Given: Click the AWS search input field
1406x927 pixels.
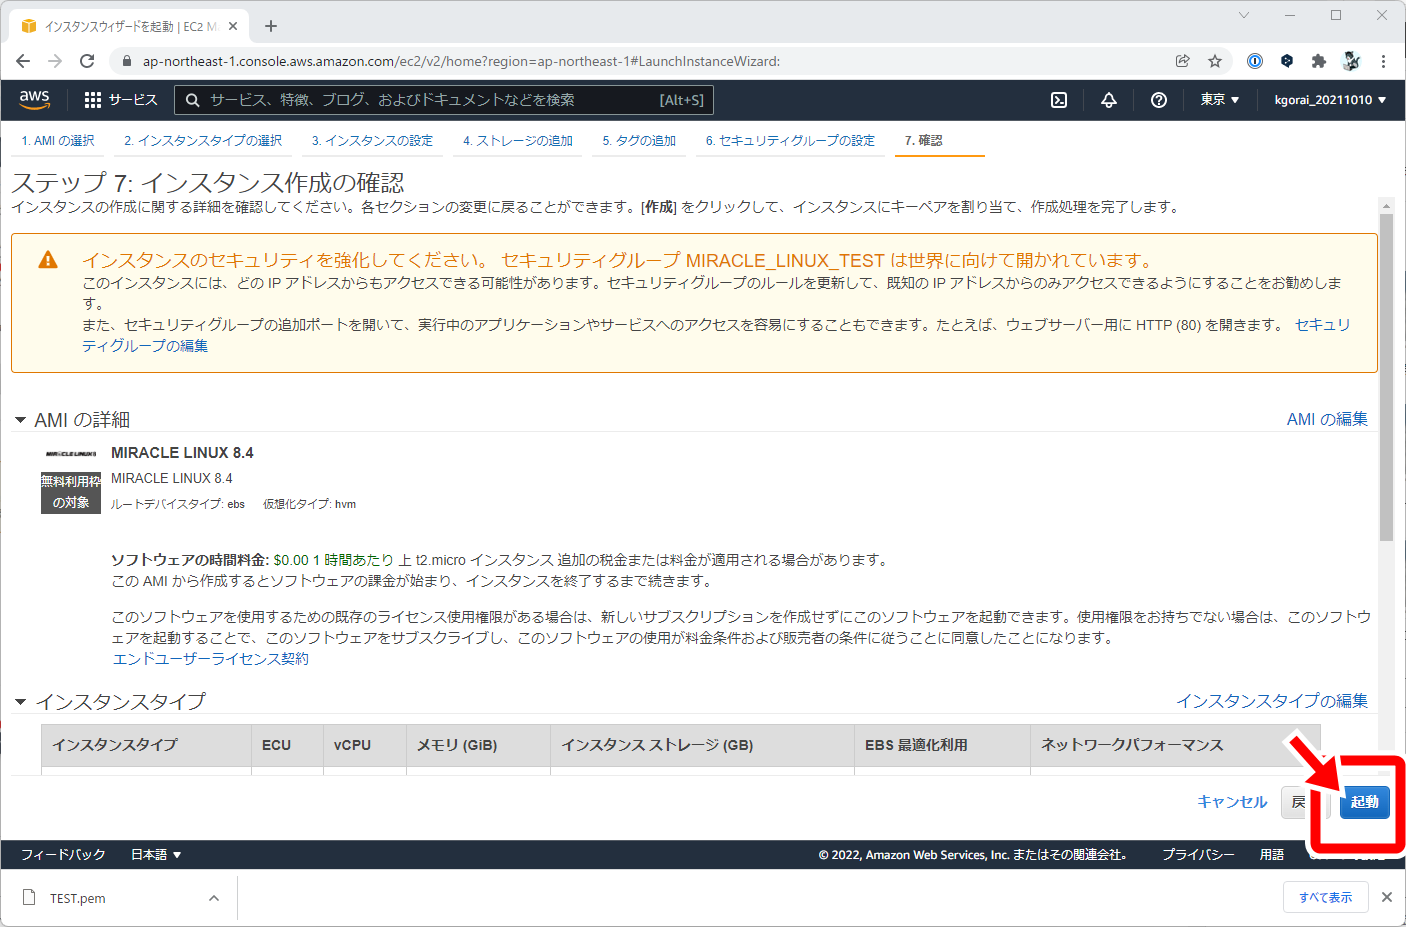Looking at the screenshot, I should pos(444,100).
